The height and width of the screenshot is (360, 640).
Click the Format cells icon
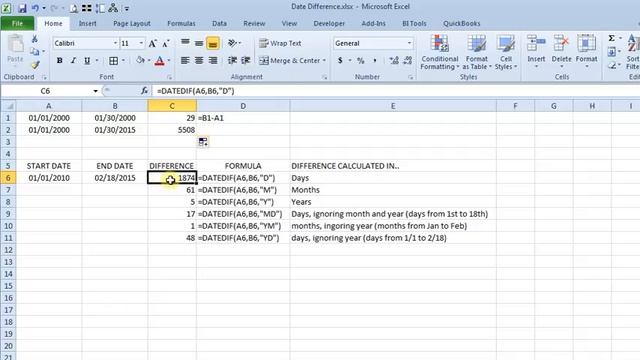pos(587,43)
